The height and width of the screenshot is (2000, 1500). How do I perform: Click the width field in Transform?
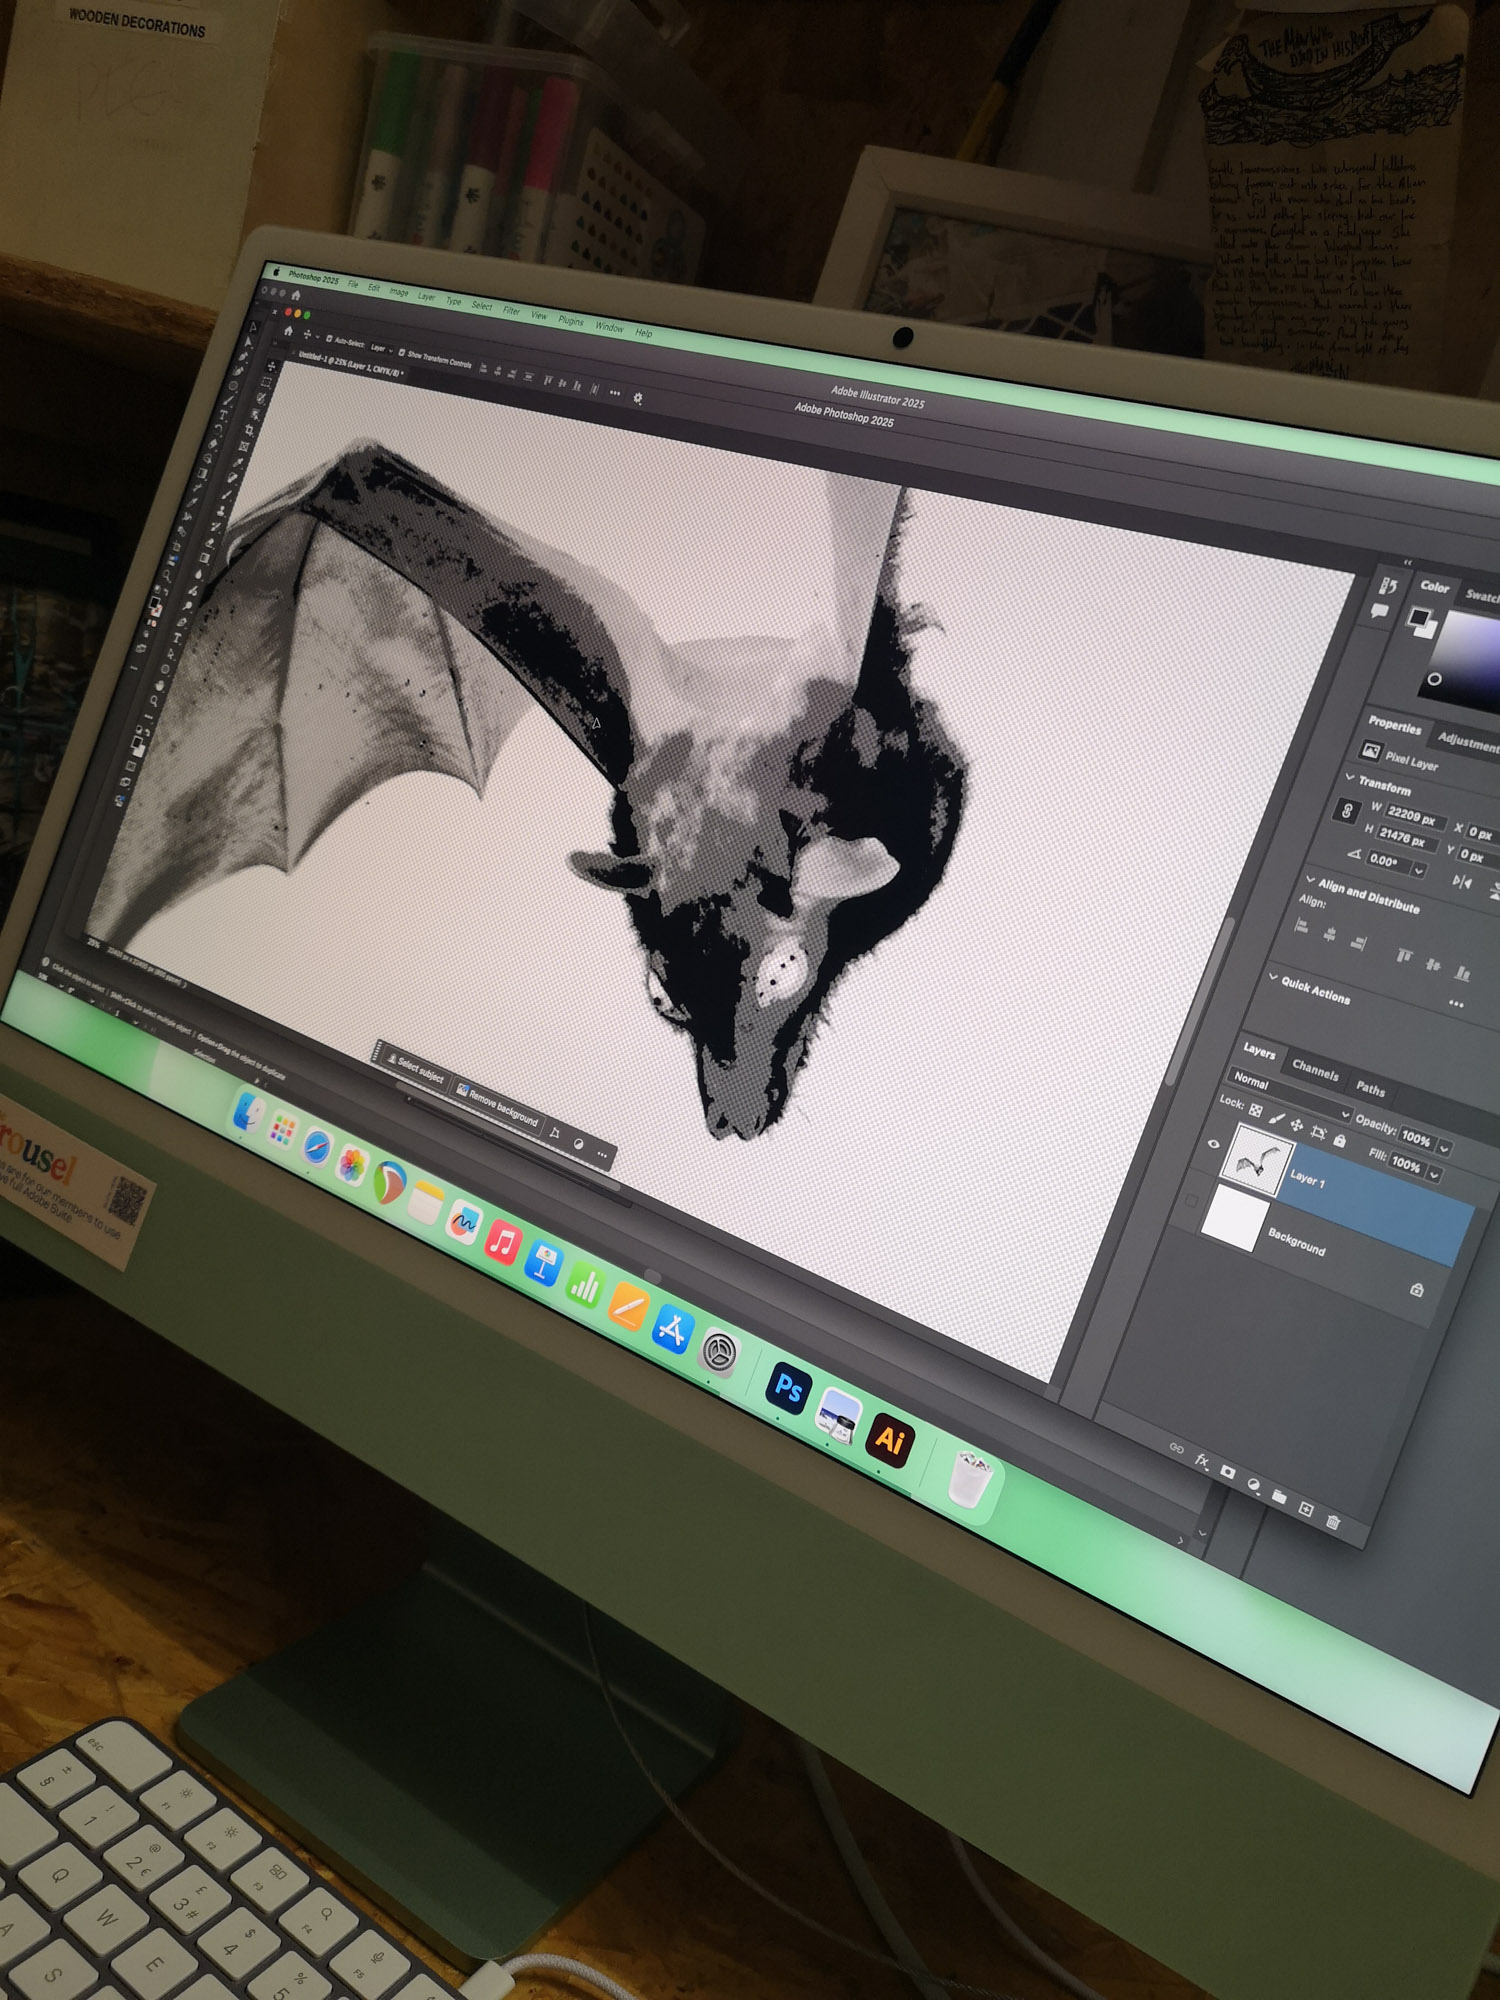pyautogui.click(x=1411, y=817)
